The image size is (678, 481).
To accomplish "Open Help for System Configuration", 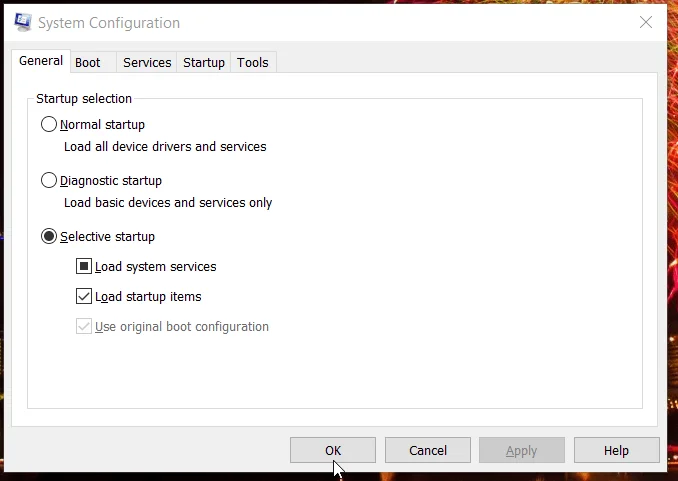I will tap(617, 450).
